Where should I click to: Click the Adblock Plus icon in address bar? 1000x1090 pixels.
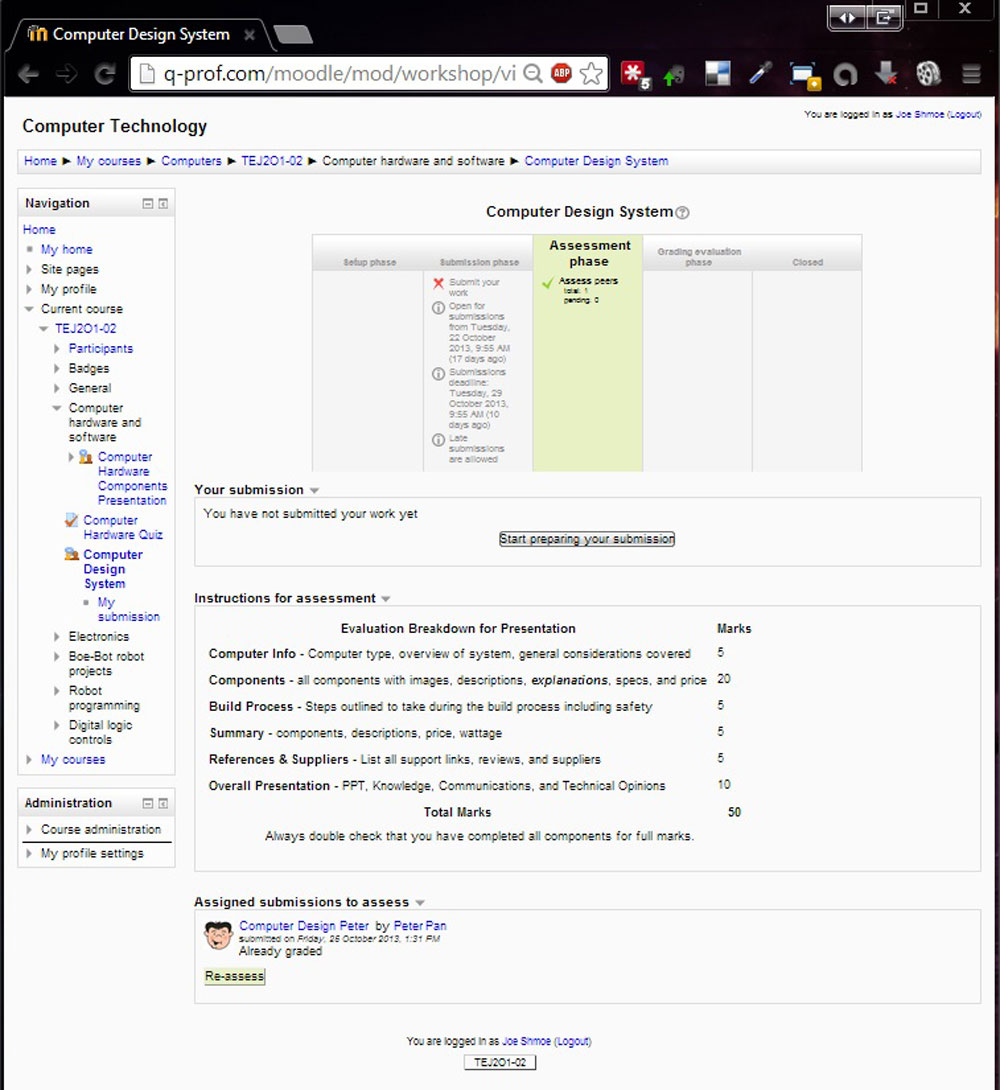tap(561, 73)
